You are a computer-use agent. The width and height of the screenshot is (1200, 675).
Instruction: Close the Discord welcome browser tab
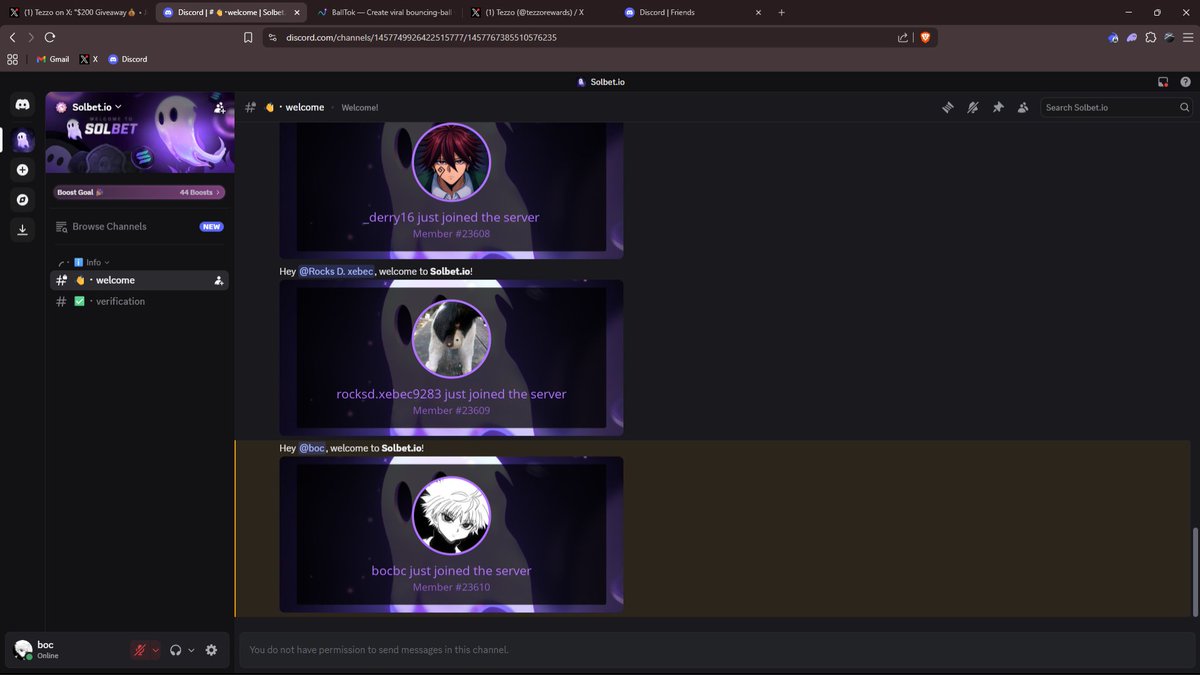(x=296, y=12)
